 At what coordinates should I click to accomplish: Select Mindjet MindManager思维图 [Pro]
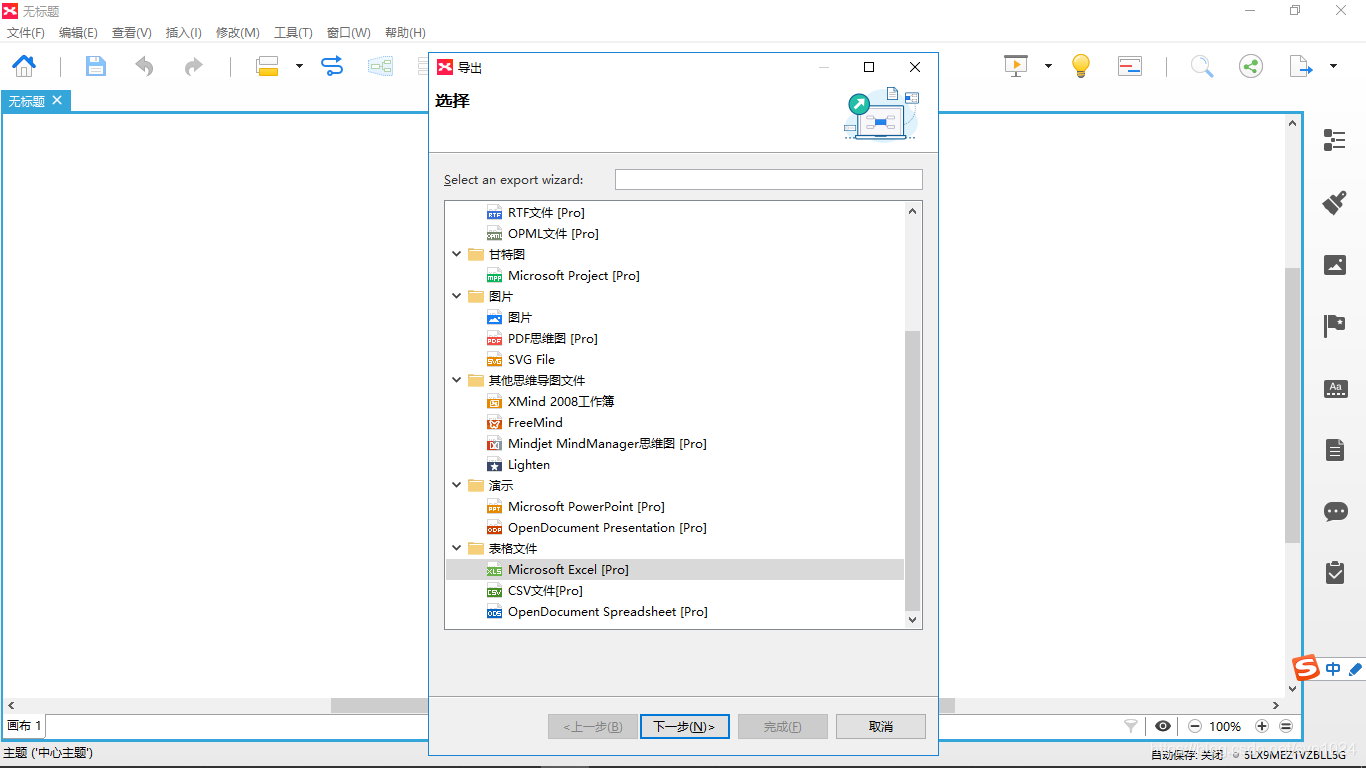coord(607,443)
